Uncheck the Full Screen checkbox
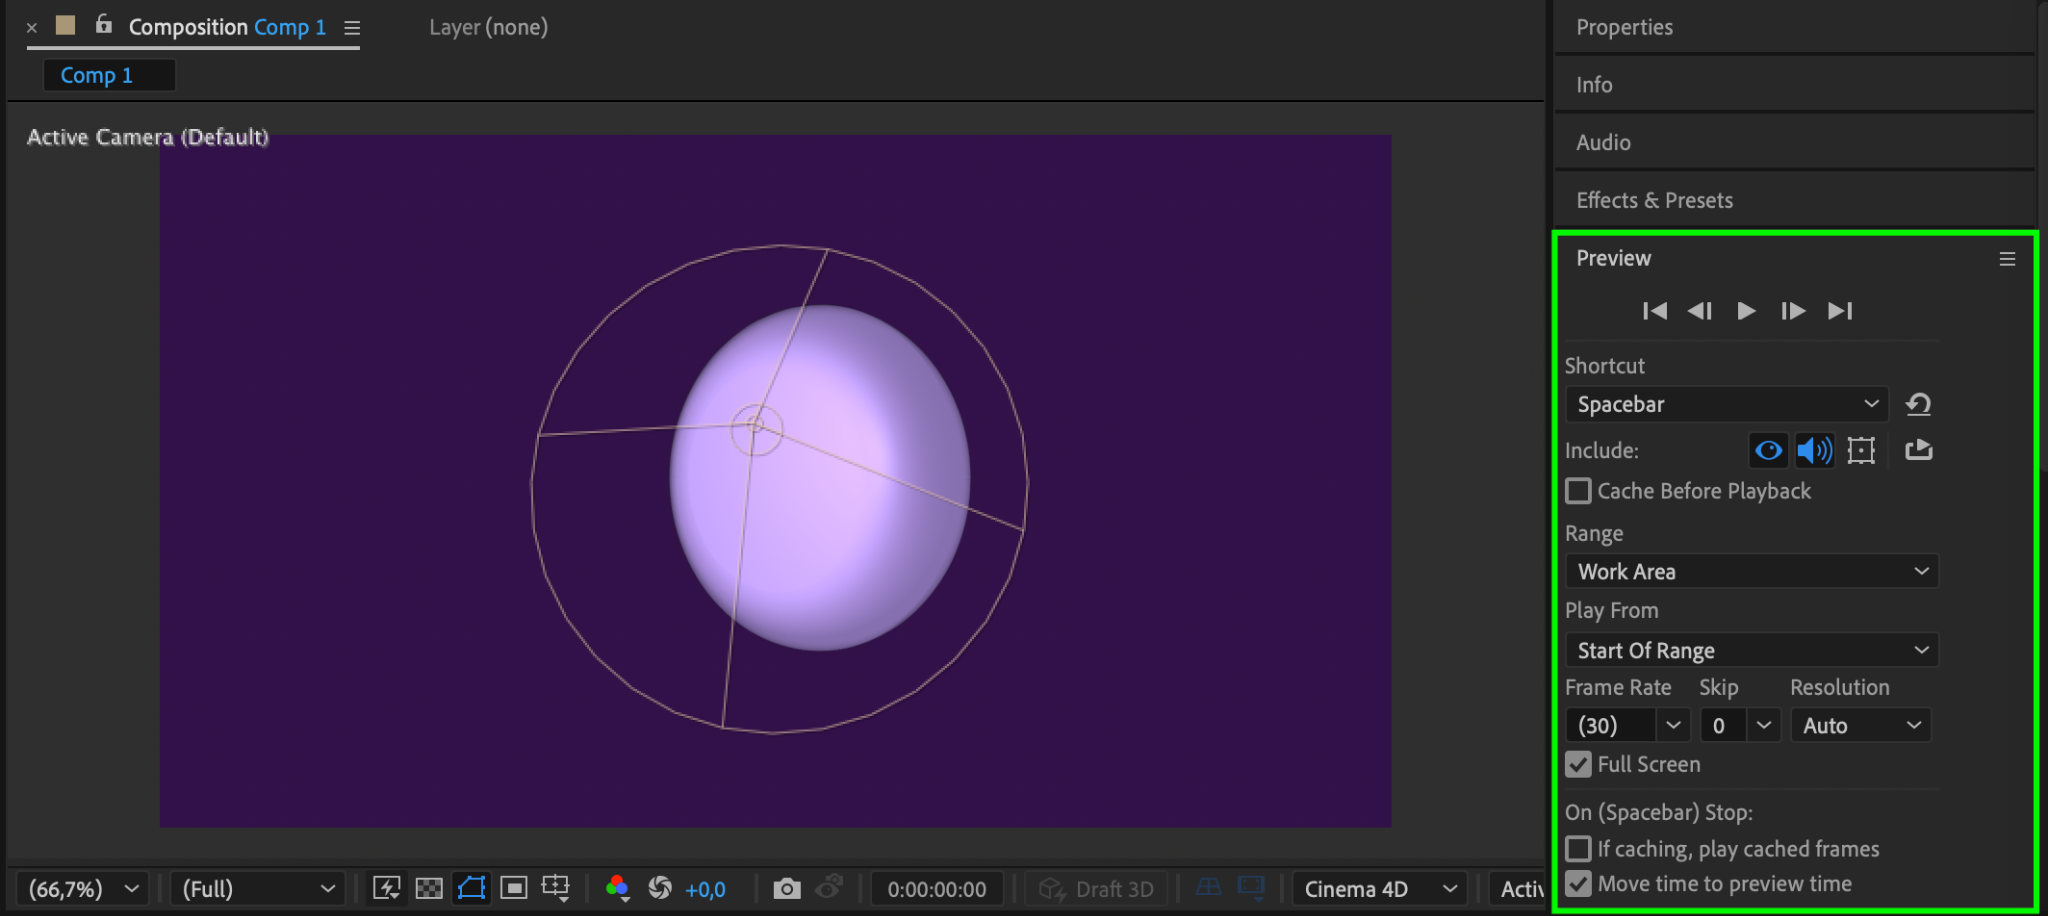This screenshot has width=2048, height=916. (1578, 765)
